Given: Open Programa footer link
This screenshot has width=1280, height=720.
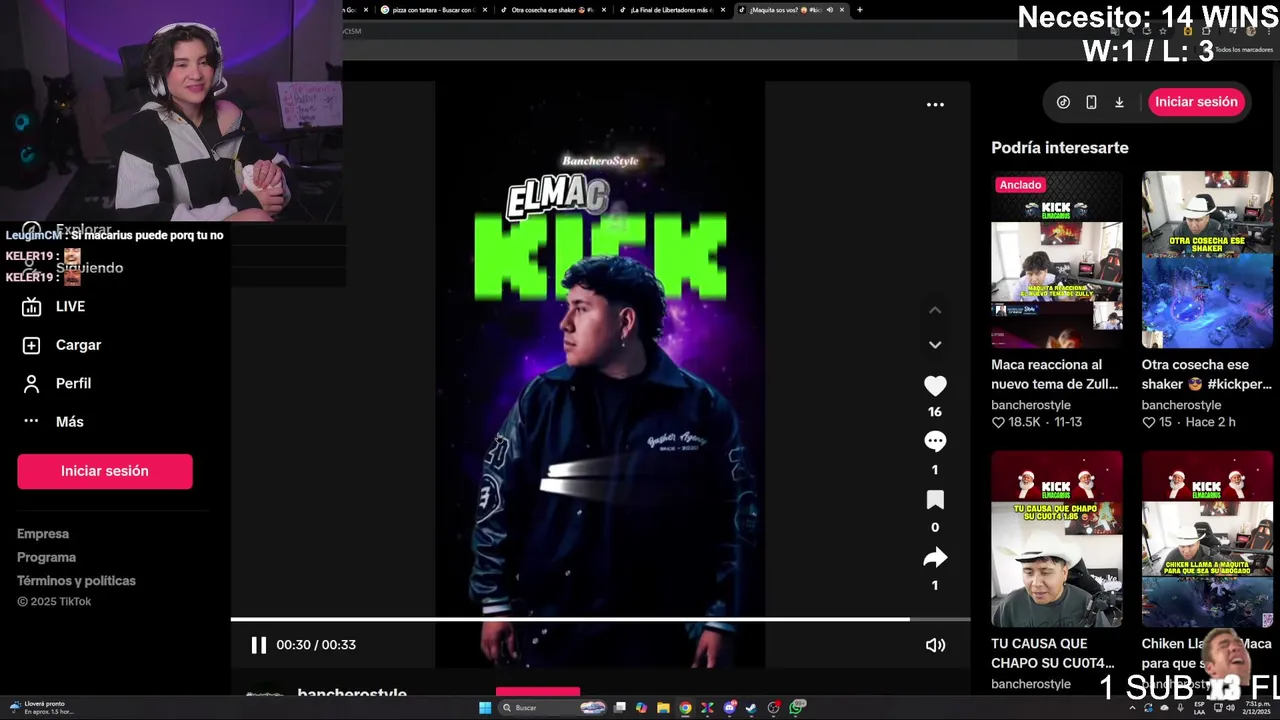Looking at the screenshot, I should tap(46, 557).
